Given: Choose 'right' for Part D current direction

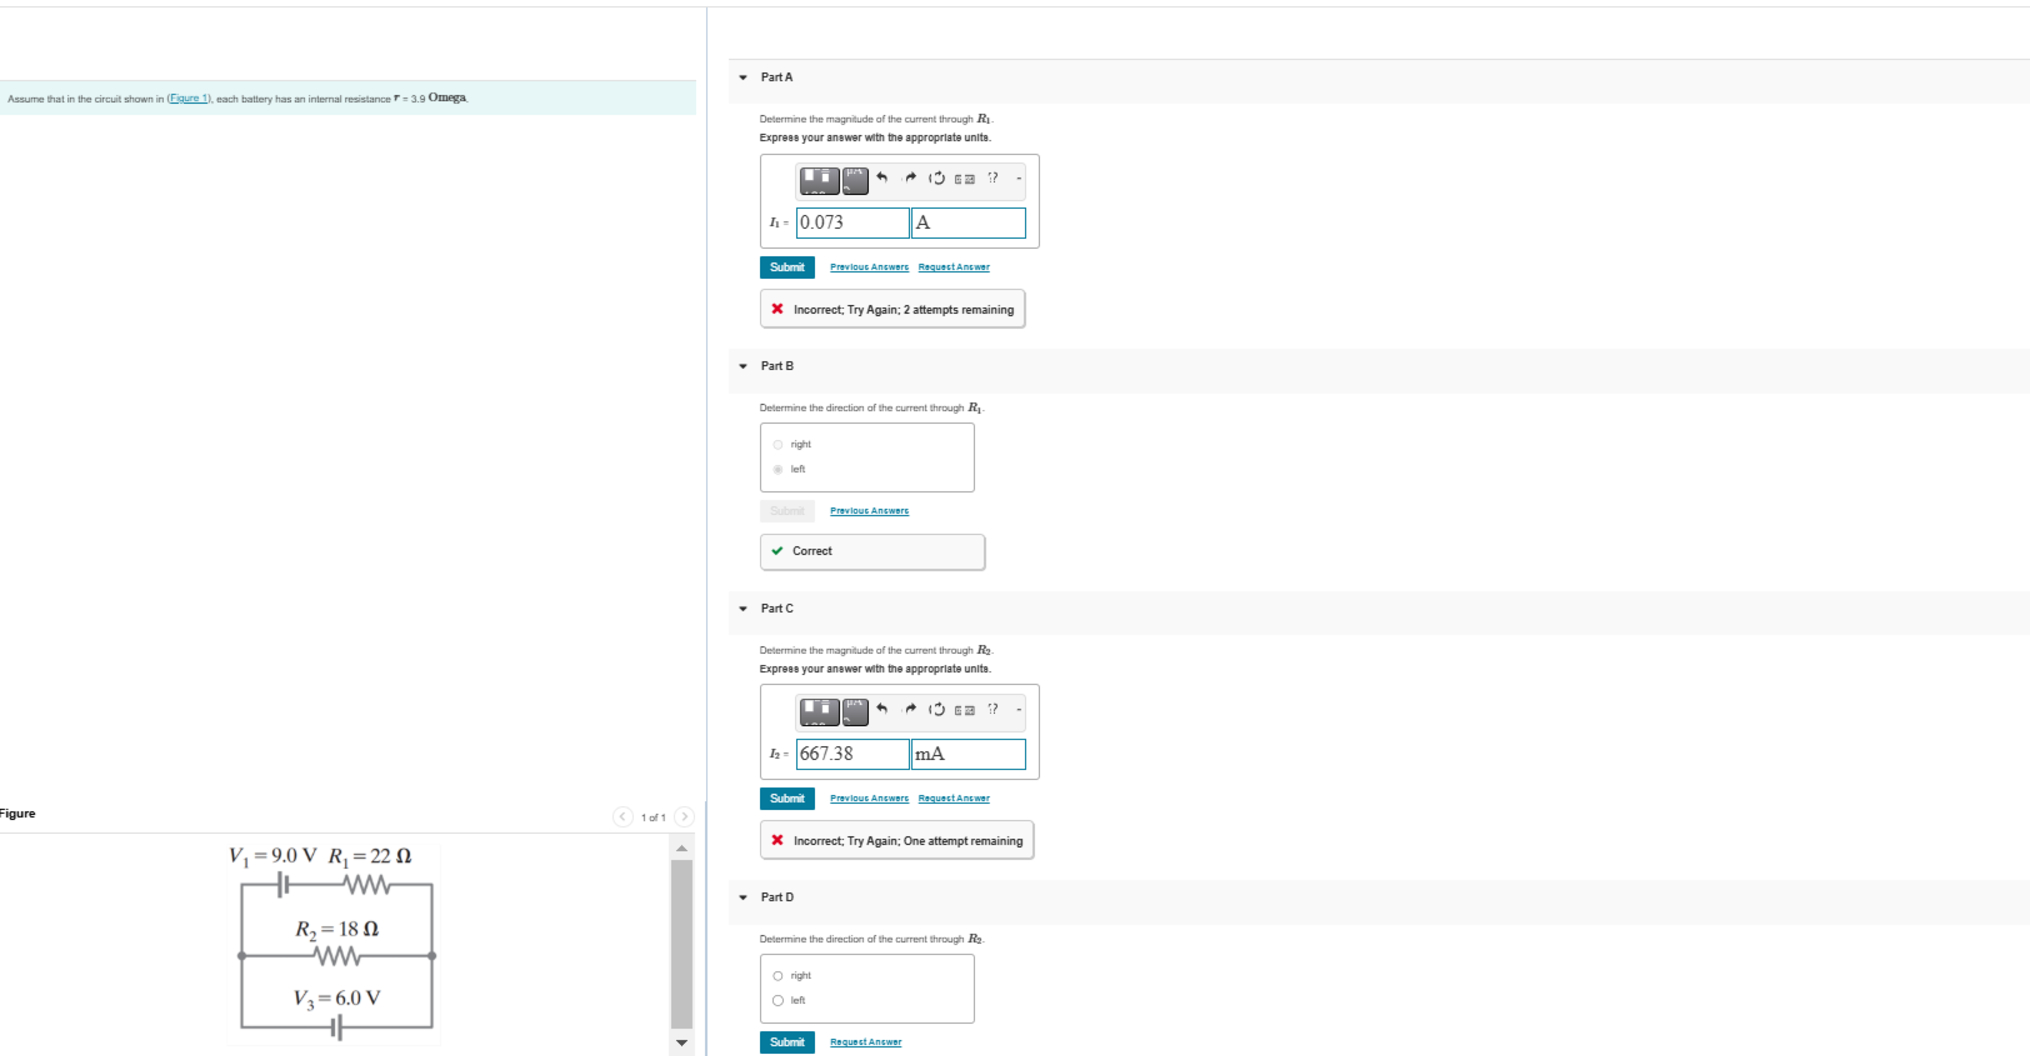Looking at the screenshot, I should [778, 976].
